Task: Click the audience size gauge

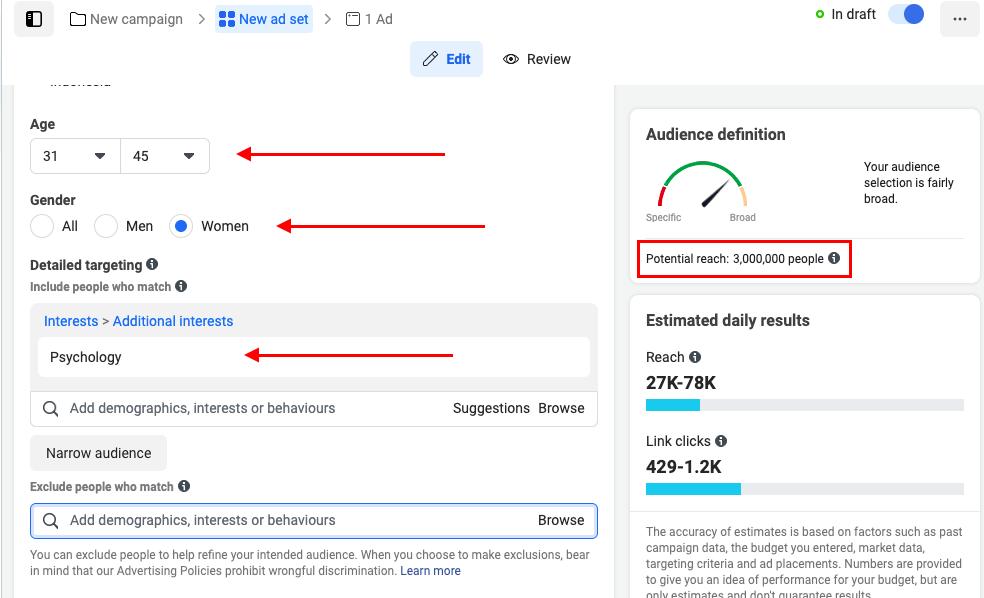Action: click(702, 184)
